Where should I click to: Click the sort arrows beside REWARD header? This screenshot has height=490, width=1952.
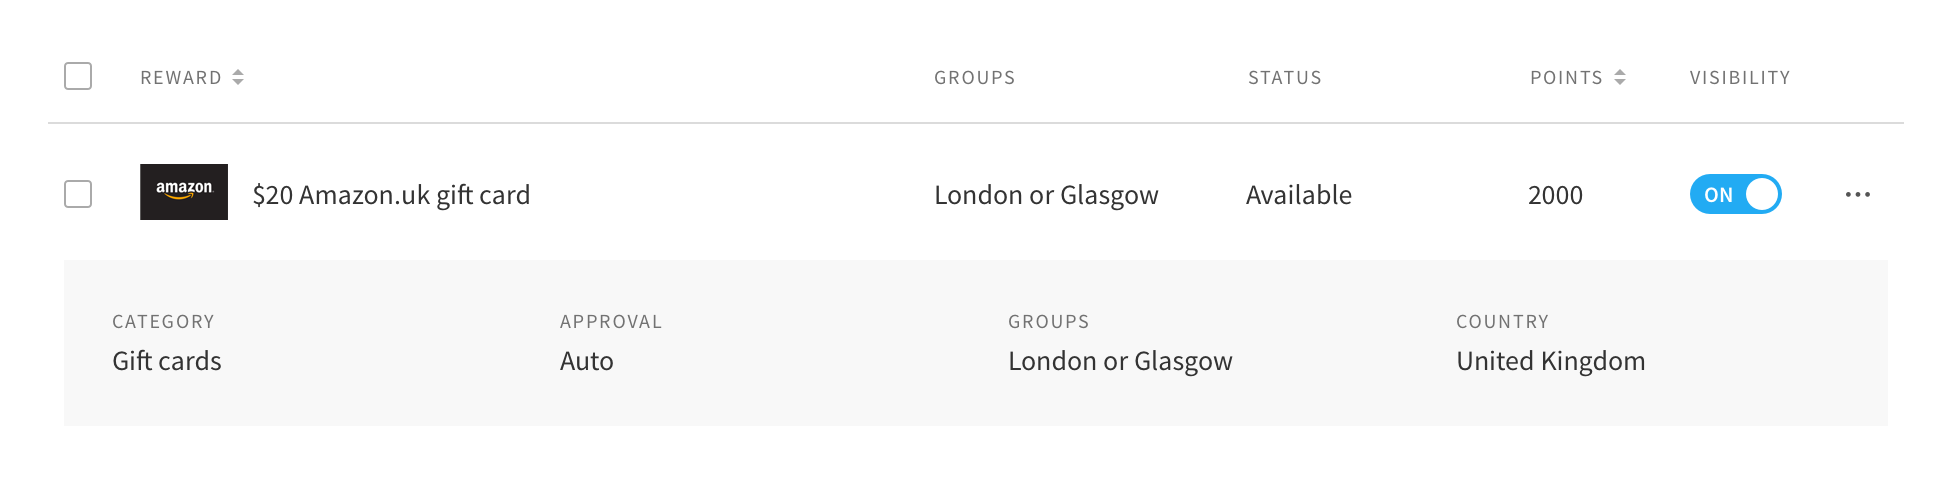[x=238, y=77]
